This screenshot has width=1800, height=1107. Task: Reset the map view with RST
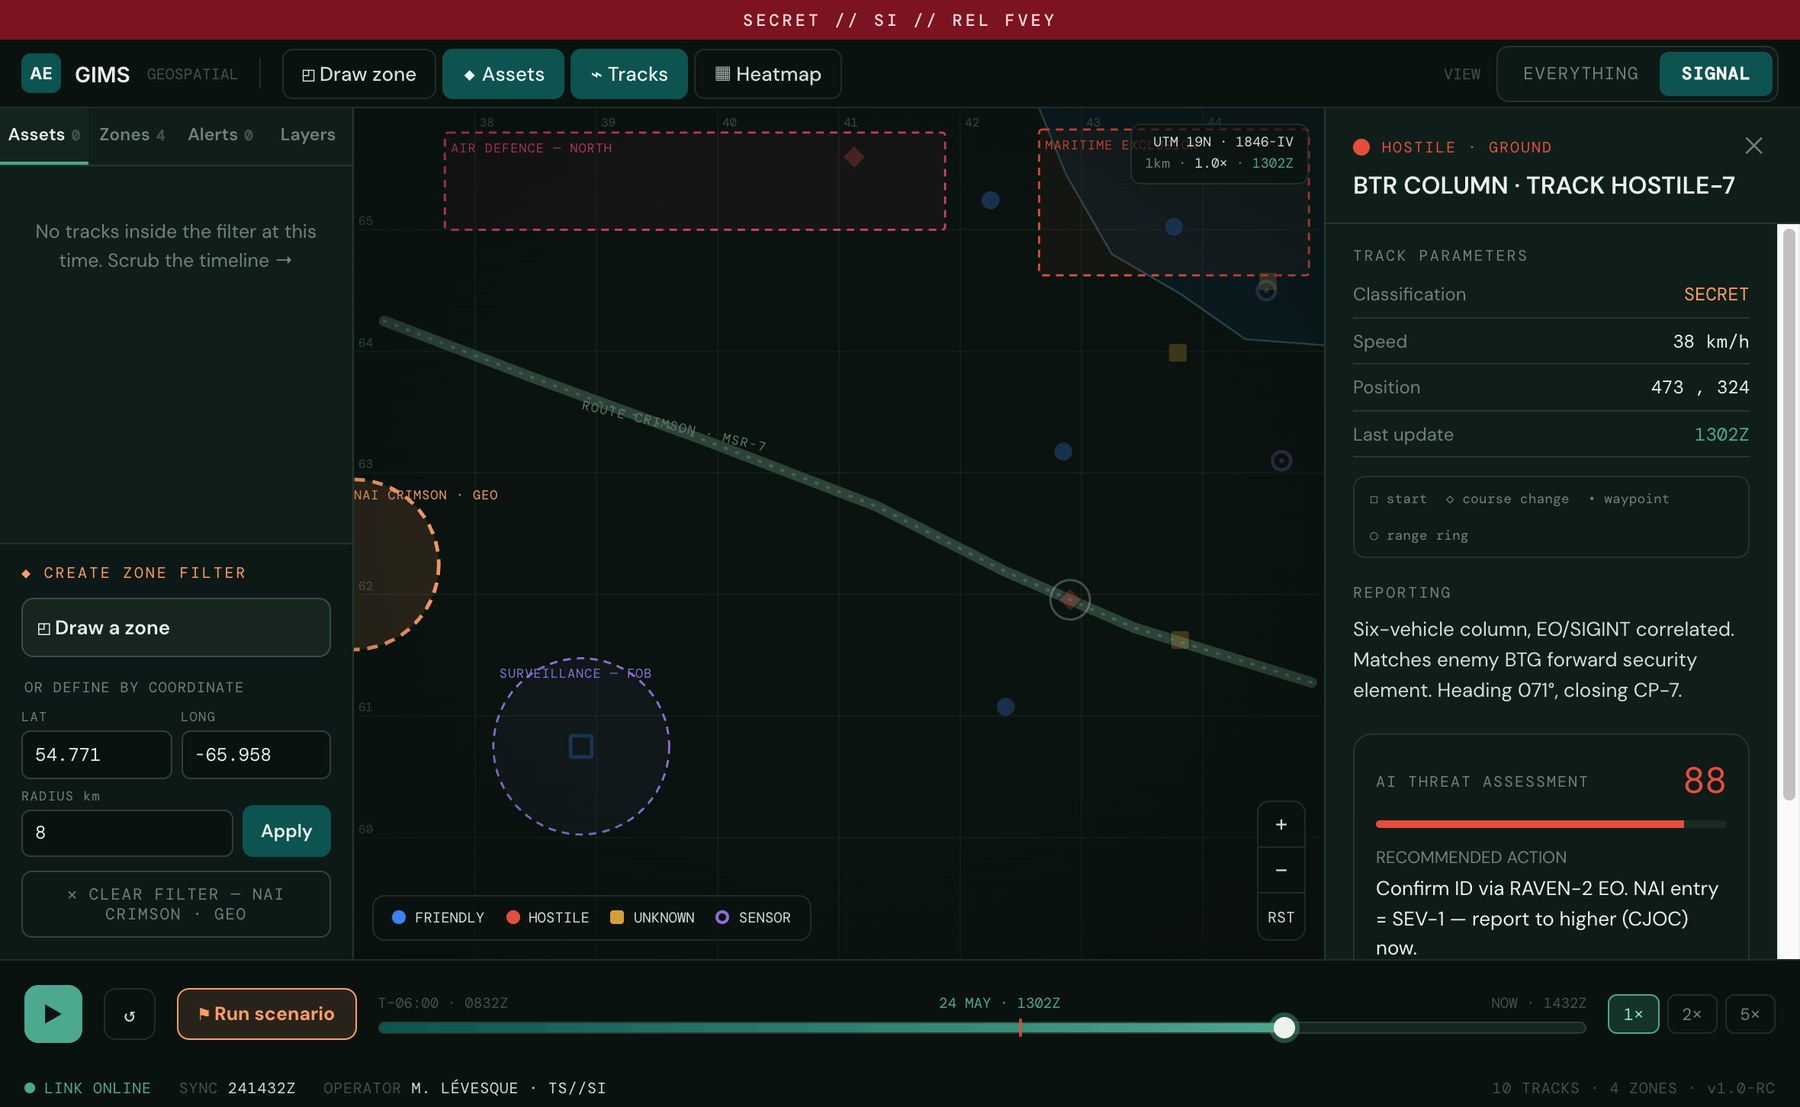coord(1281,917)
